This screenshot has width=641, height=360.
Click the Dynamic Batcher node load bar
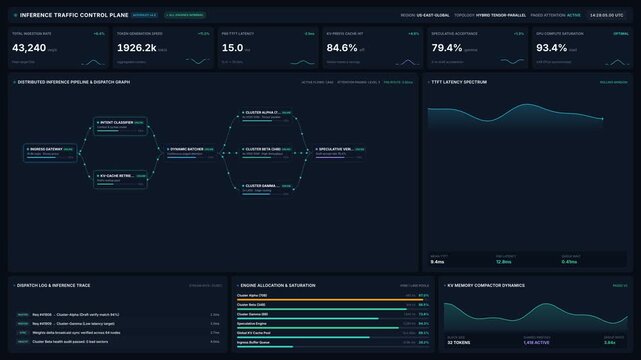[186, 157]
